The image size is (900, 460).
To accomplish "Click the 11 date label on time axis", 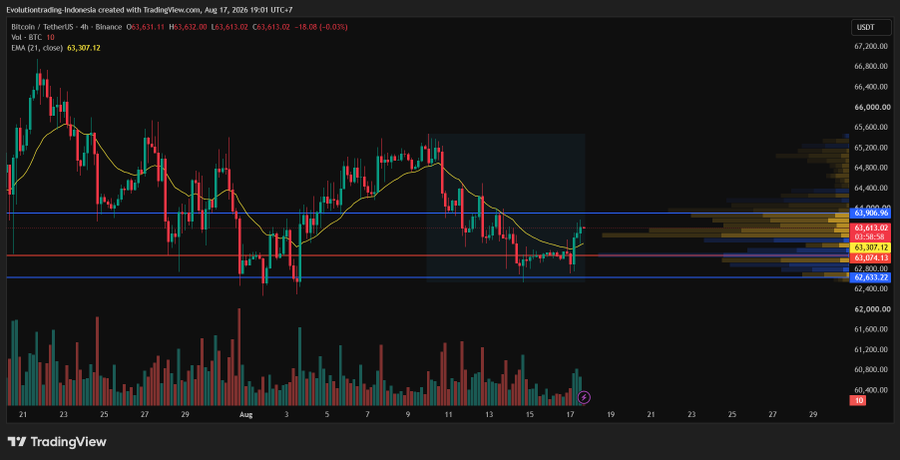I will (x=448, y=414).
